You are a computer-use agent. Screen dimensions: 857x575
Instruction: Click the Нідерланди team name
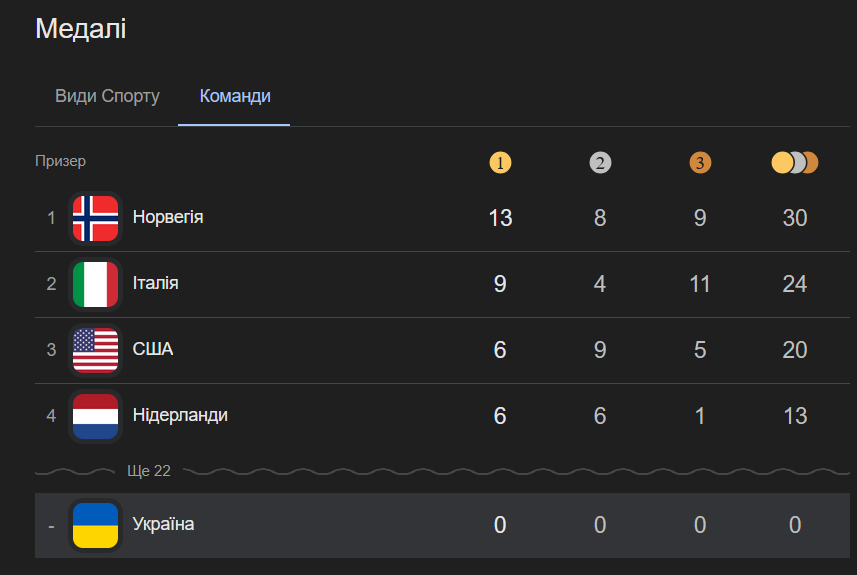[180, 415]
